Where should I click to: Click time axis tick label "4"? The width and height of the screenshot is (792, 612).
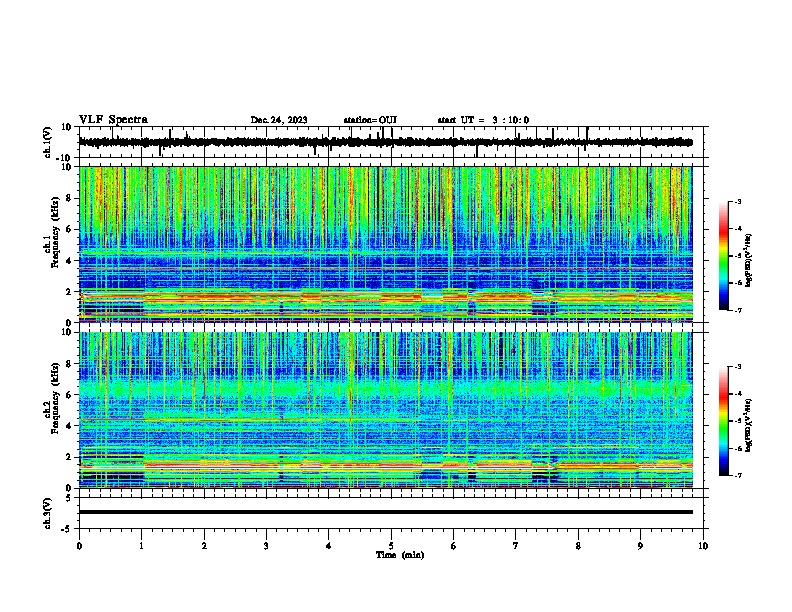pos(328,546)
